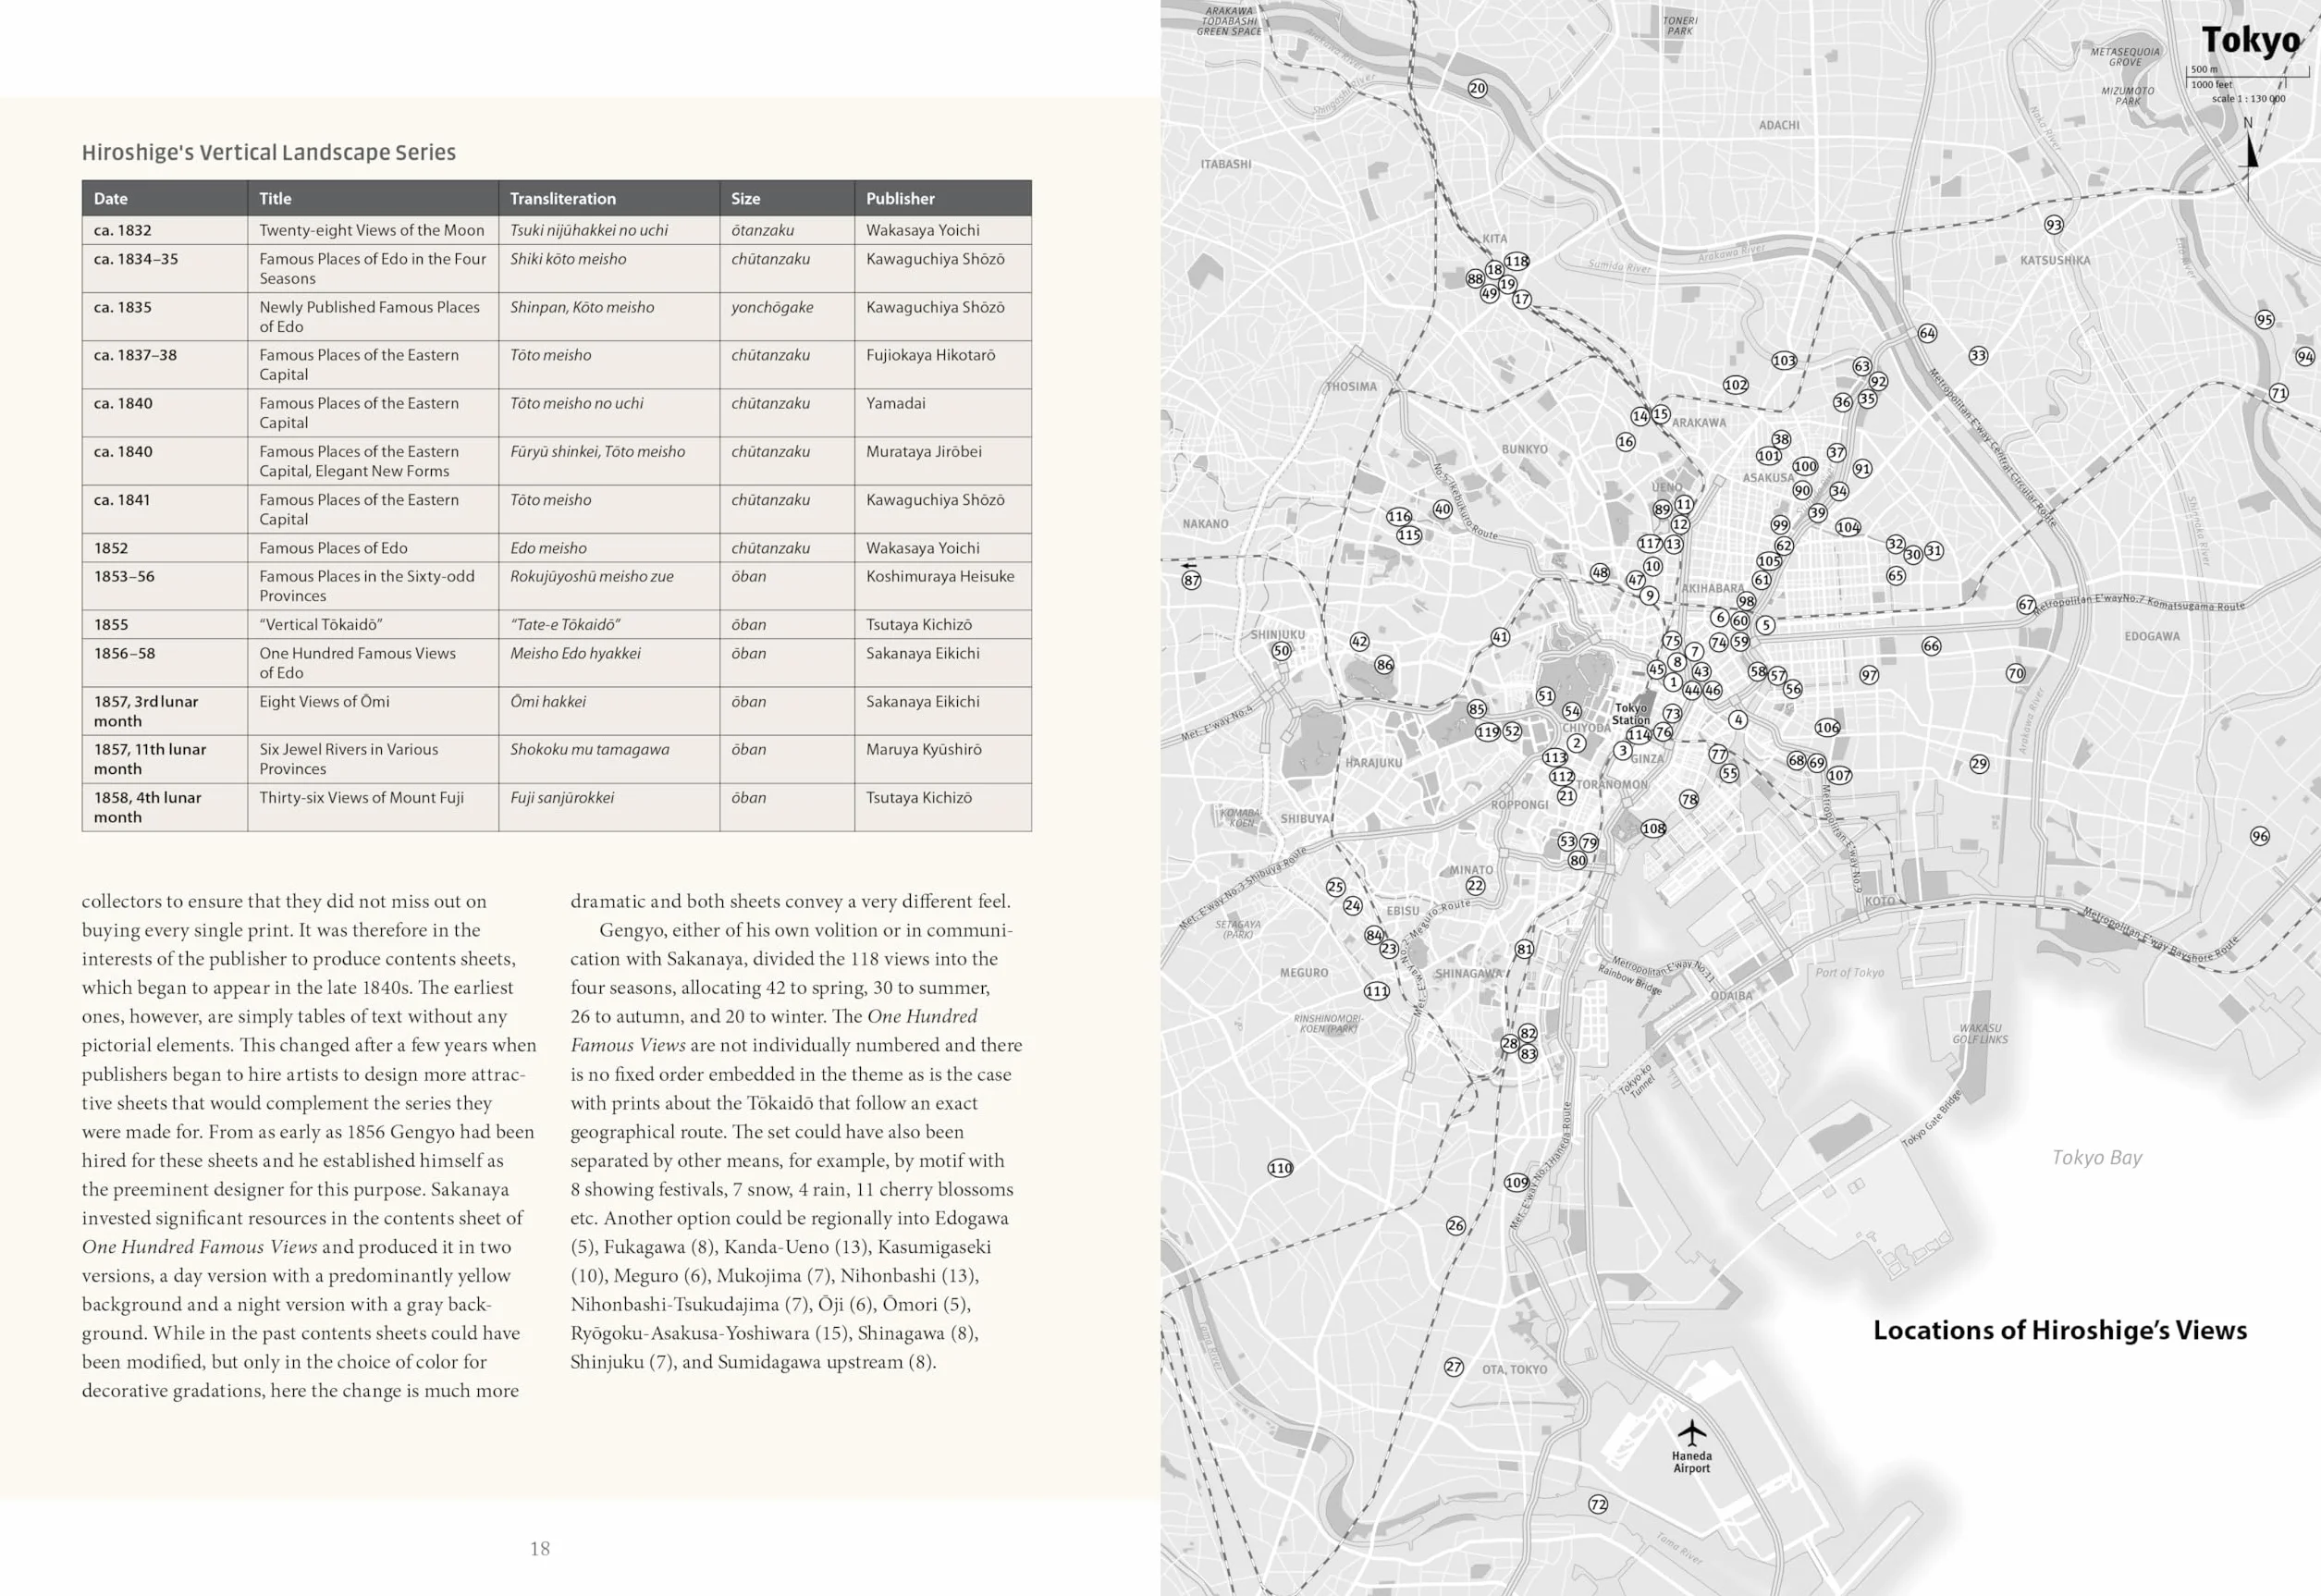
Task: Click the 'Port of Tokyo' map label
Action: 1849,972
